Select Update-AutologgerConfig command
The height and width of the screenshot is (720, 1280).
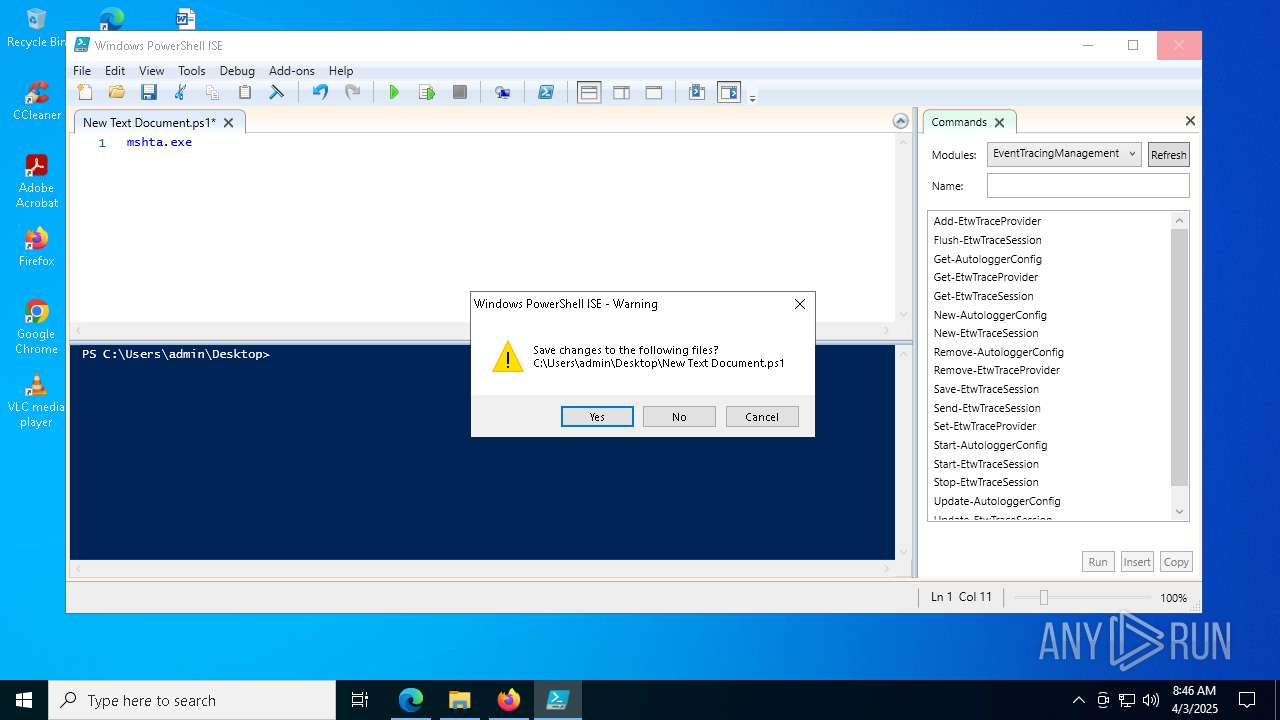996,501
